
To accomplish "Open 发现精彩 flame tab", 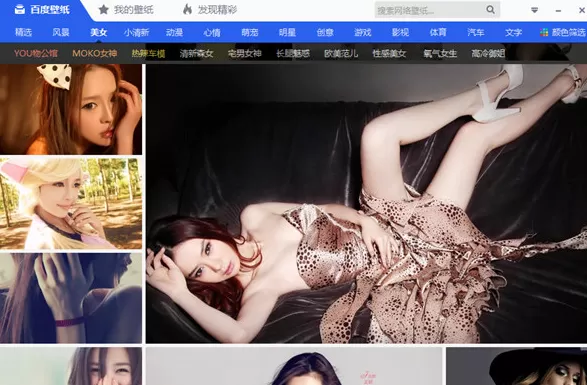I will tap(210, 10).
